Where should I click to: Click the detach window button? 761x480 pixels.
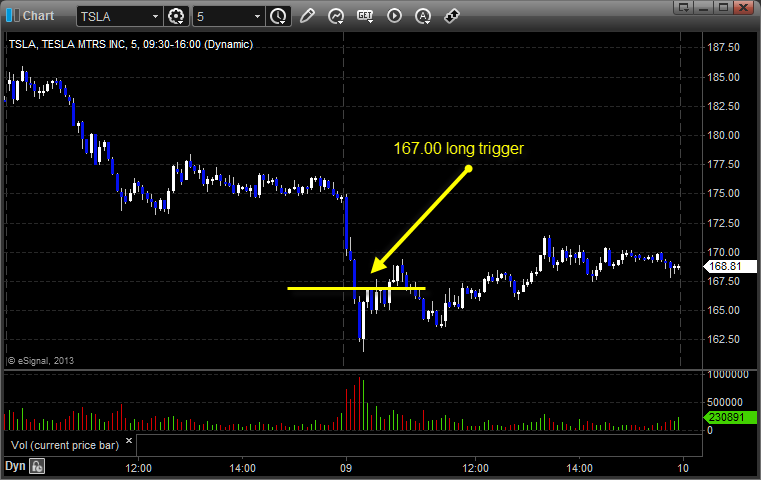tap(683, 7)
